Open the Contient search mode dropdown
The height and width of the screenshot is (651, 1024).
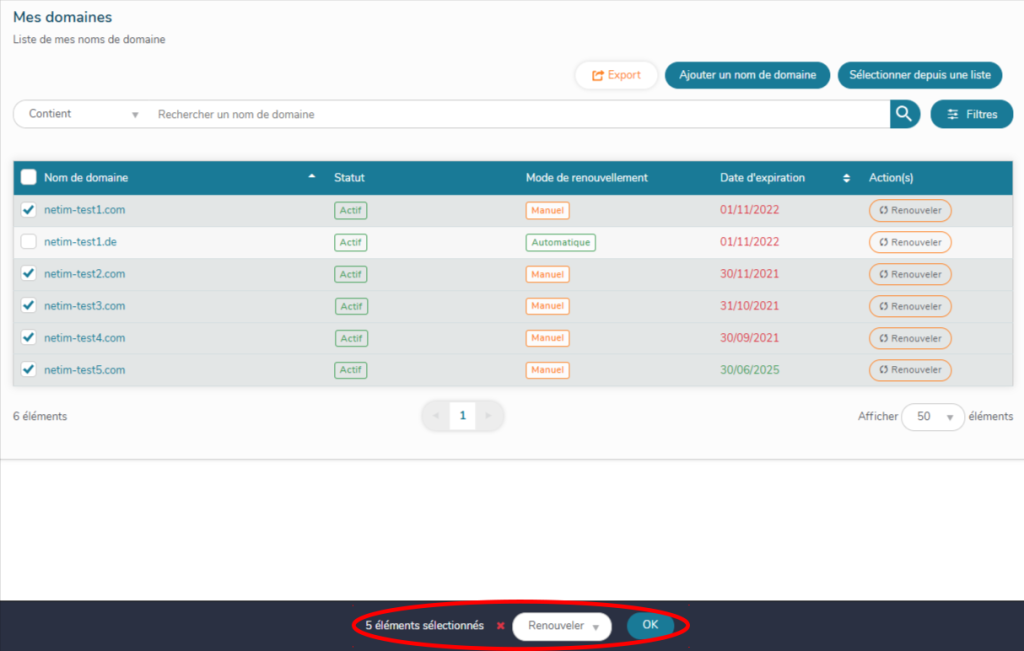point(83,114)
